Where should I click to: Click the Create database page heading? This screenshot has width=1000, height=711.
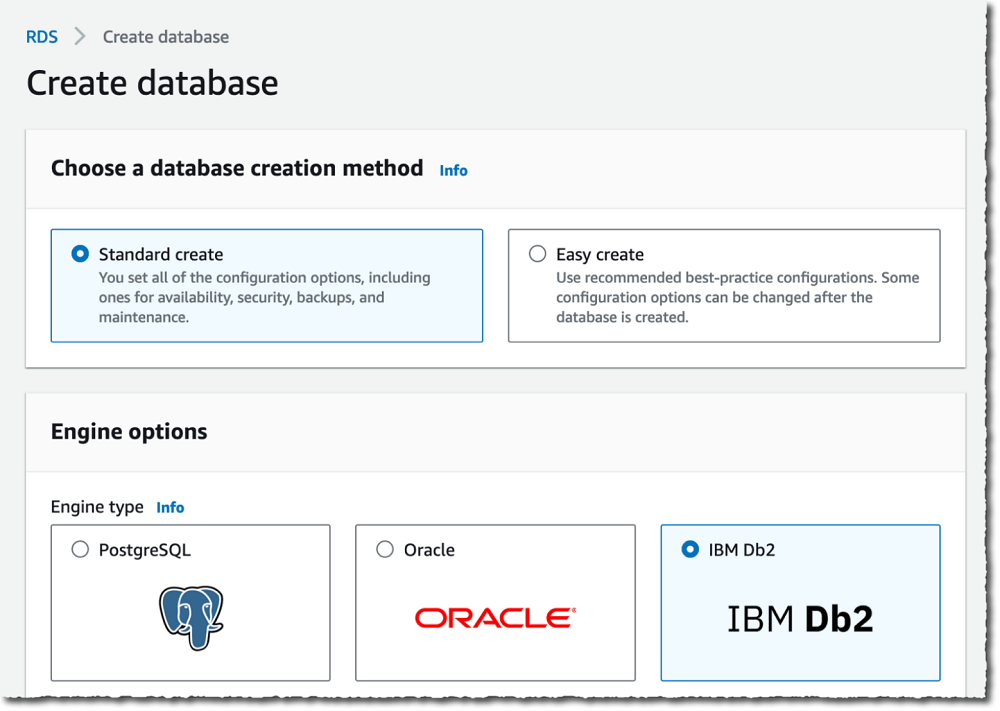(x=152, y=83)
